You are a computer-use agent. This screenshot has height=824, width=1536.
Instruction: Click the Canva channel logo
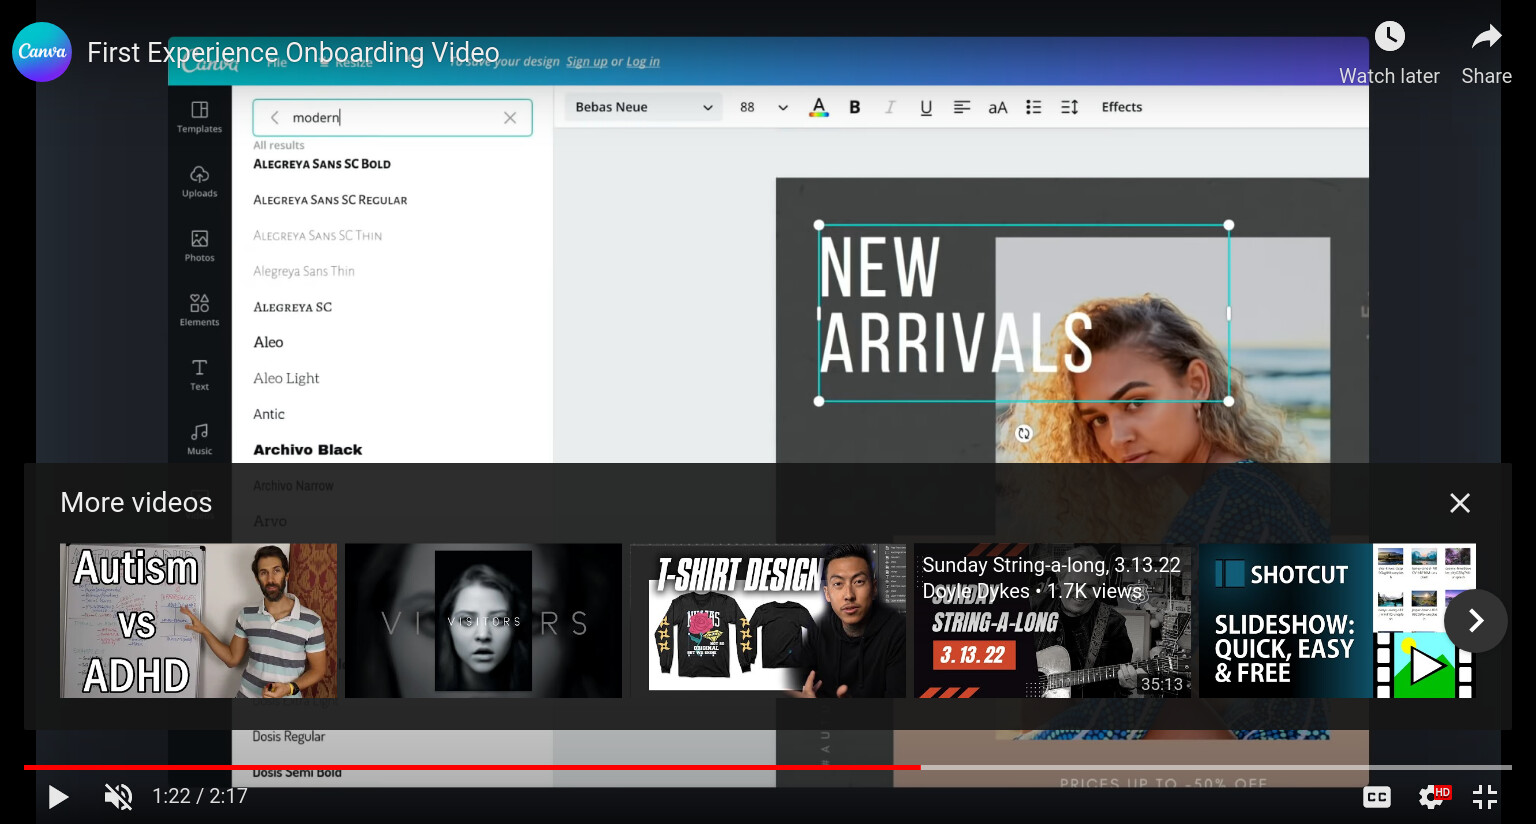(42, 52)
